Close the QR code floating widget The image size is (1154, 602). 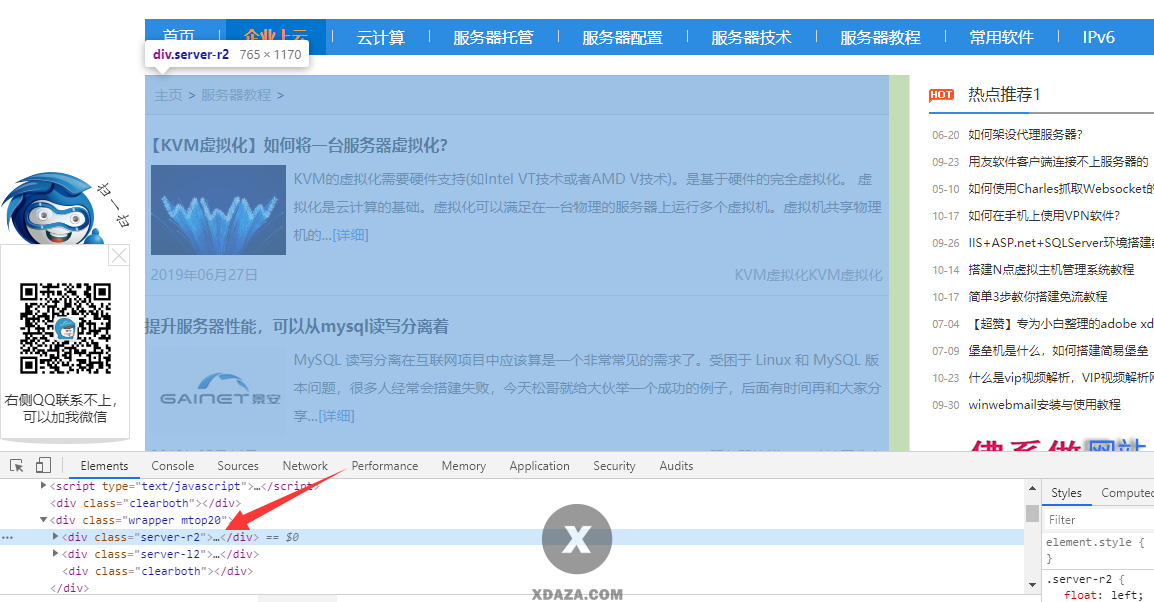118,255
